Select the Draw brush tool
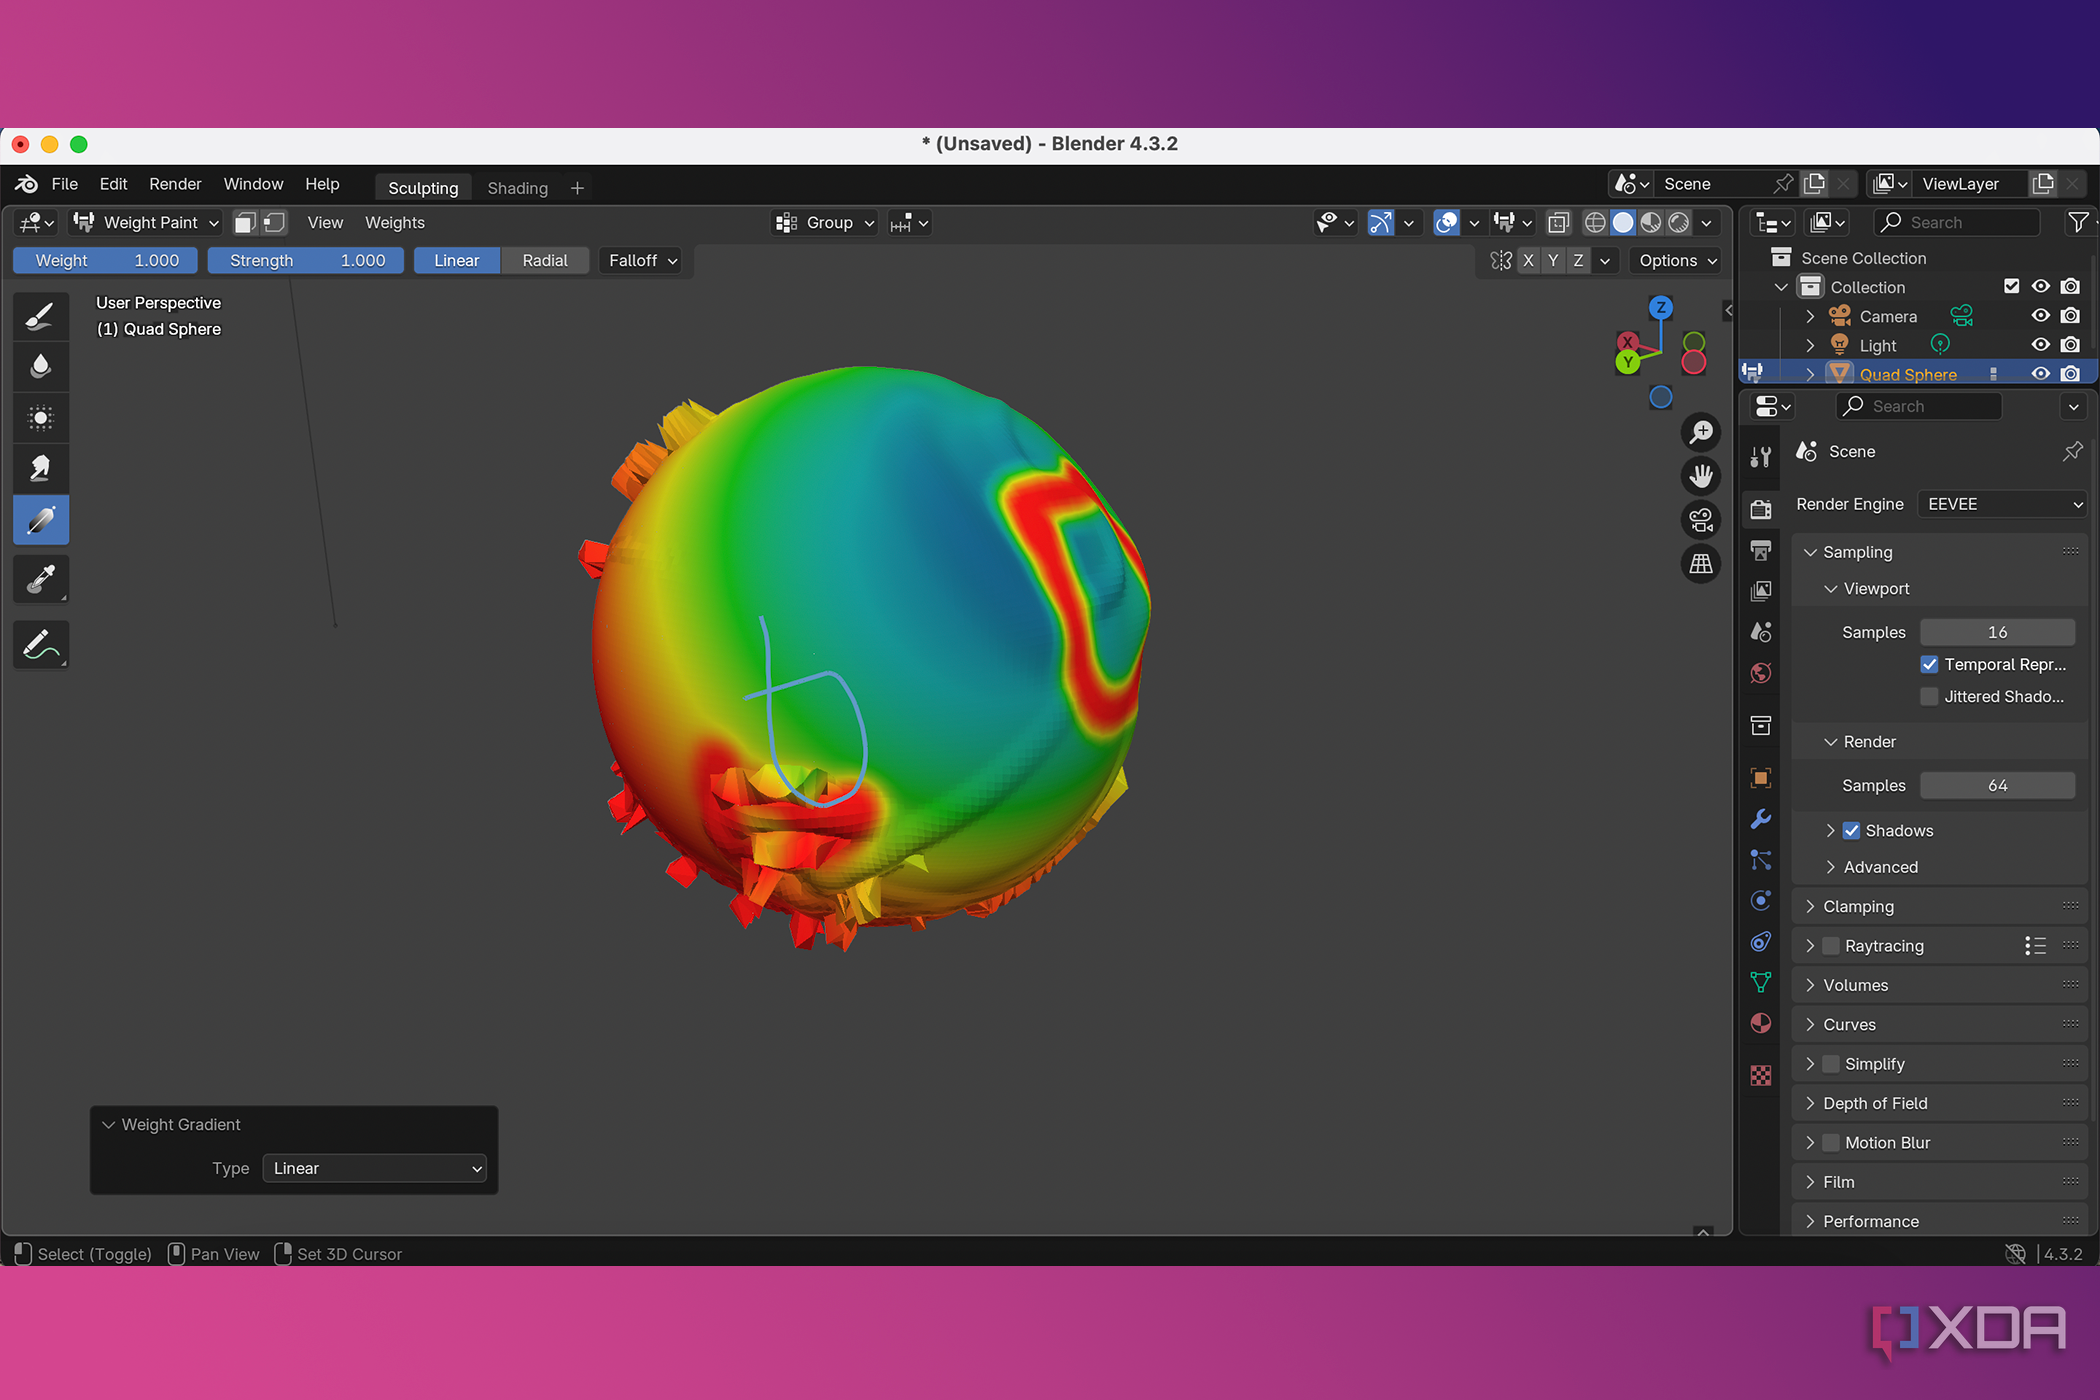The height and width of the screenshot is (1400, 2100). click(41, 316)
